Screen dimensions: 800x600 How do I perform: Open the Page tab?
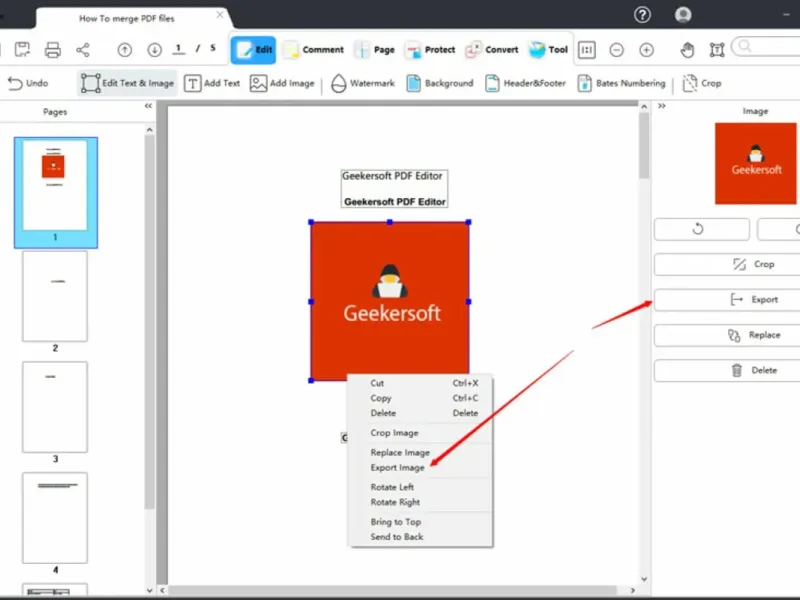[375, 49]
